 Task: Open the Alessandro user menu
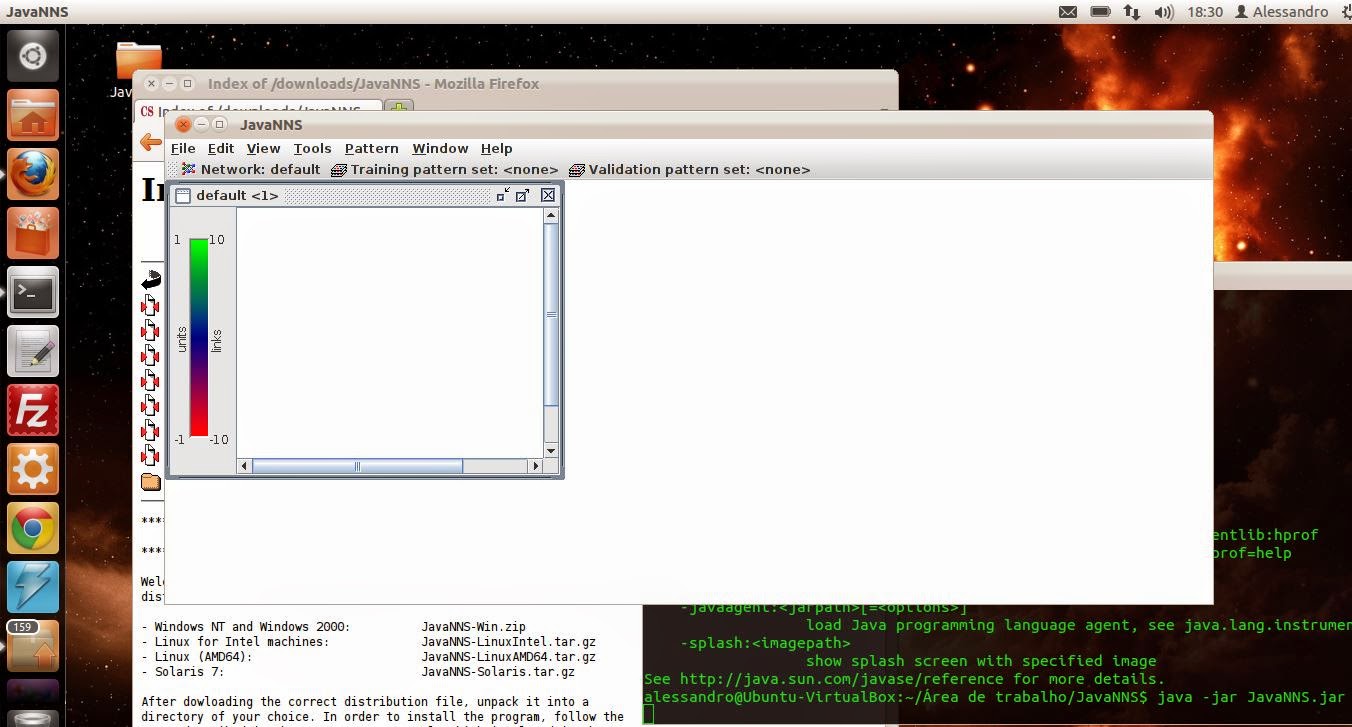(1282, 12)
